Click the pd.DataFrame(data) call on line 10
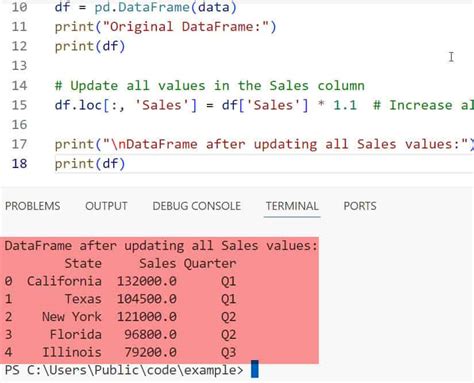 pyautogui.click(x=166, y=7)
